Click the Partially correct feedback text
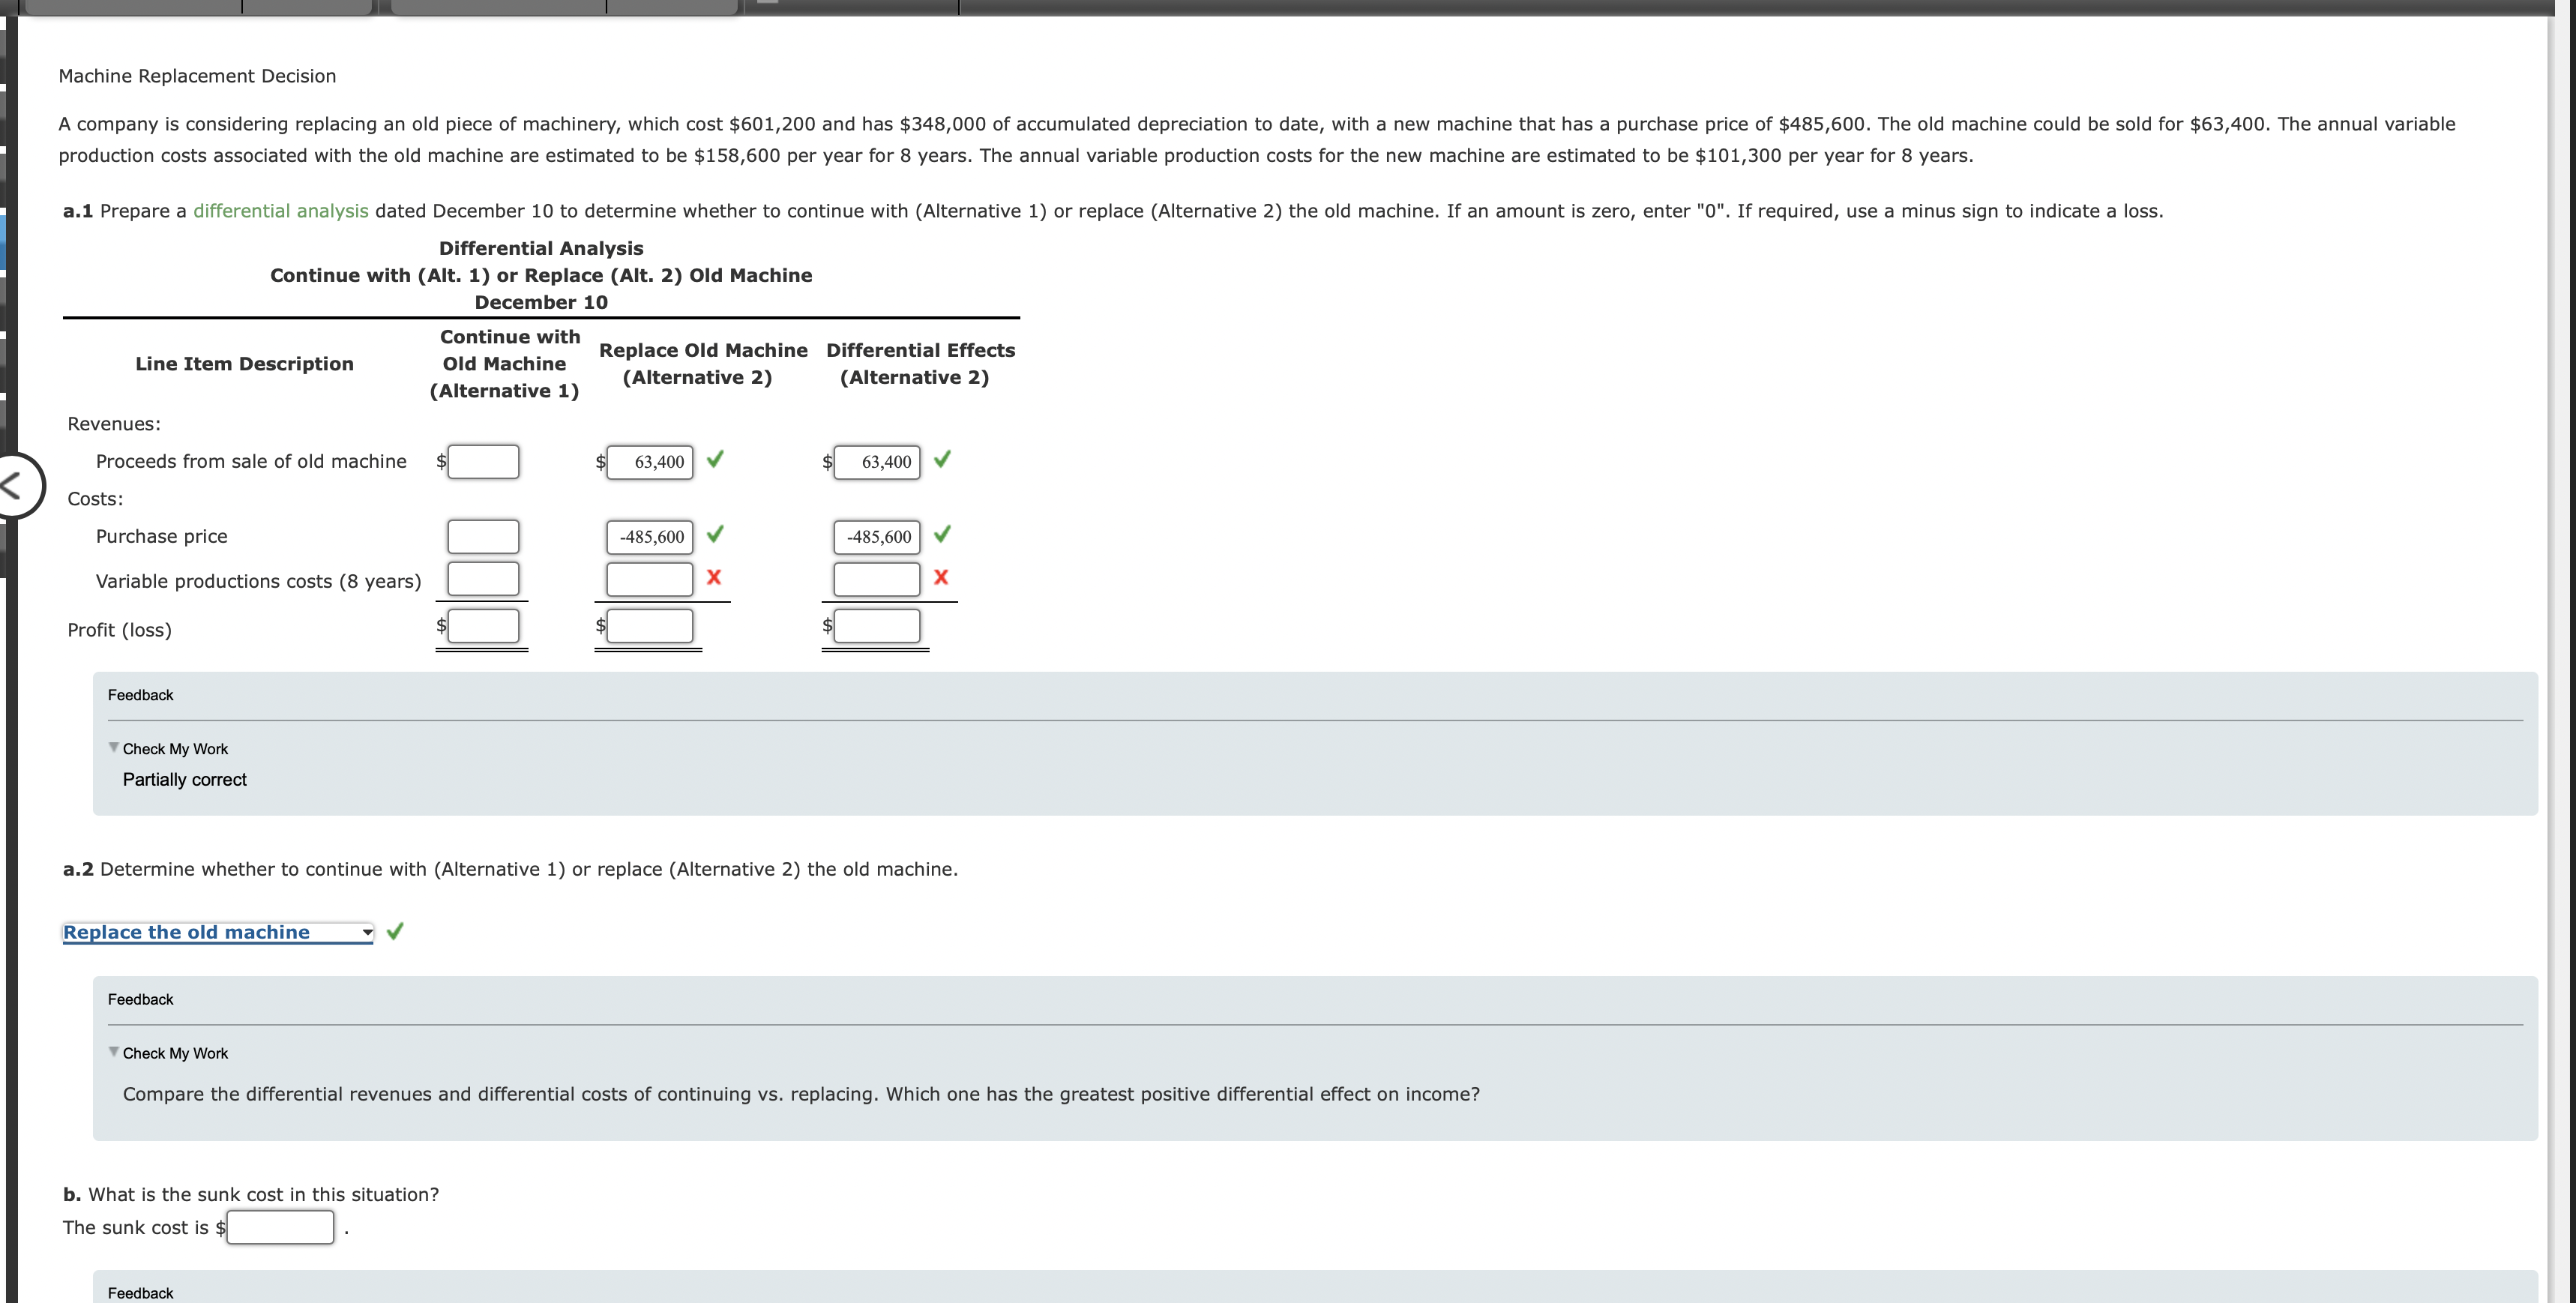Image resolution: width=2576 pixels, height=1303 pixels. tap(184, 779)
